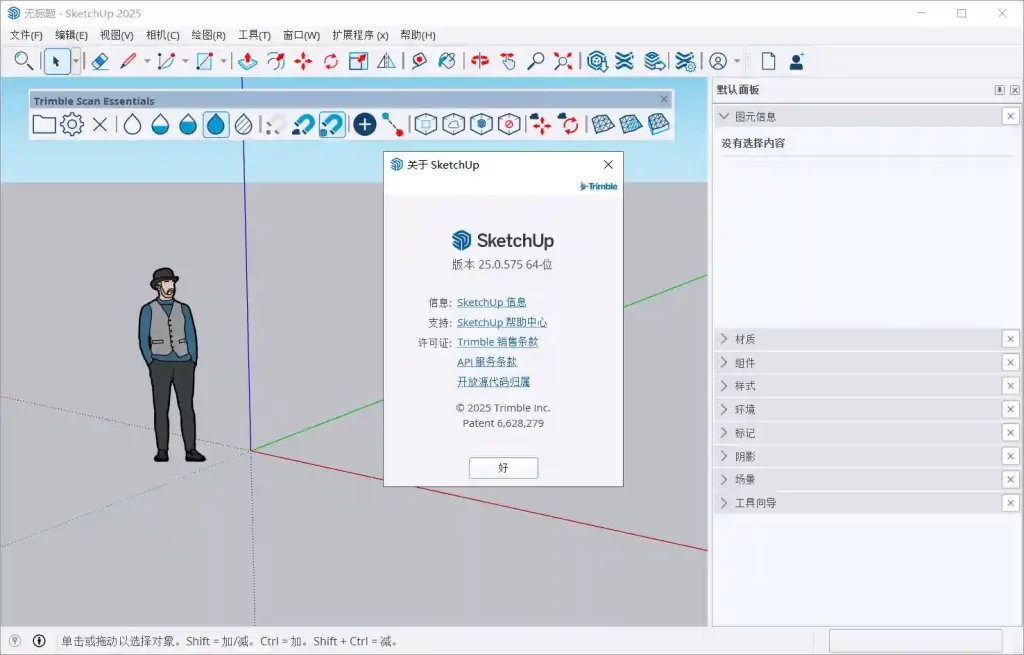Activate the Move tool with red arrows
This screenshot has height=655, width=1024.
tap(303, 61)
